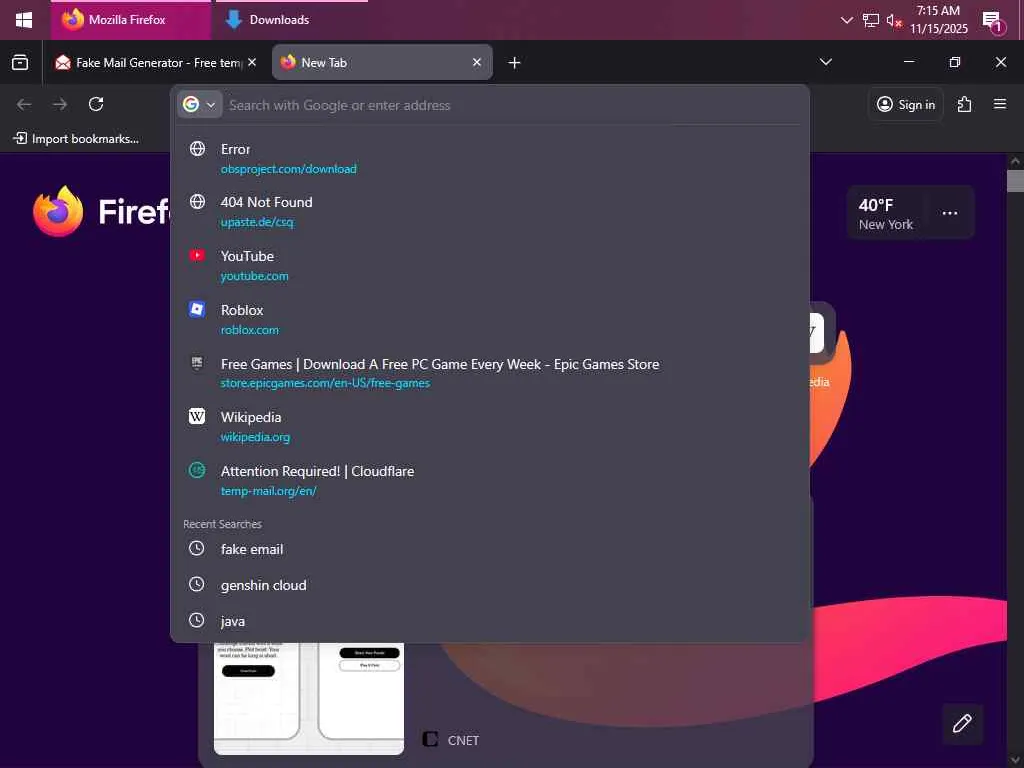Click the YouTube favicon
This screenshot has height=768, width=1024.
coord(197,255)
